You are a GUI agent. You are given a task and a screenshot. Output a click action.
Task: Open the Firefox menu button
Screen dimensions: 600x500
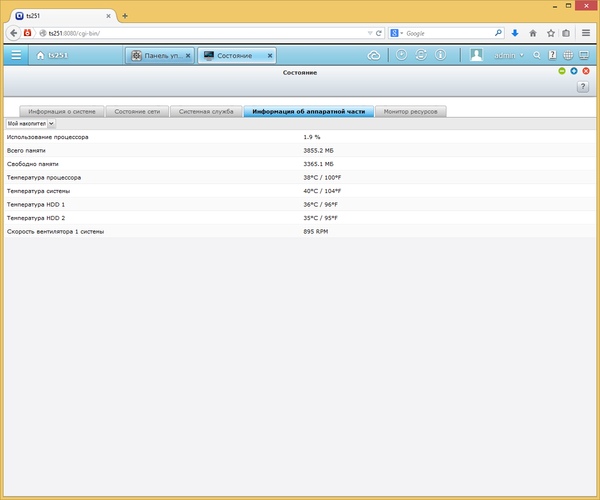[x=586, y=33]
